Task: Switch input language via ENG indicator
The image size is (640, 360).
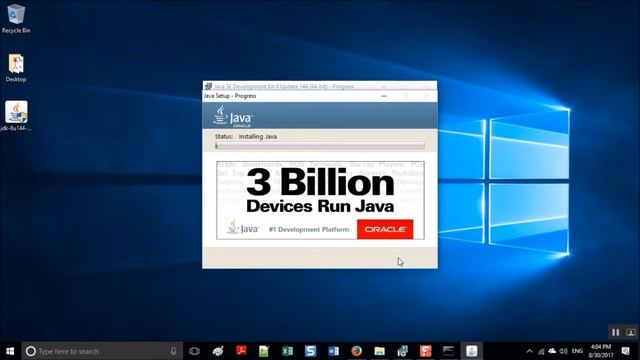Action: click(x=577, y=351)
